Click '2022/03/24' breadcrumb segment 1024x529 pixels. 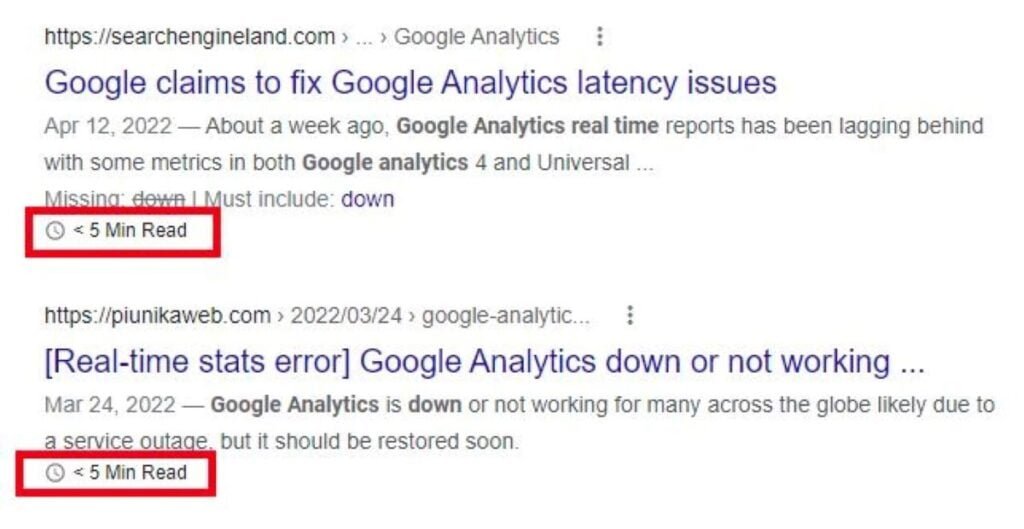click(x=346, y=316)
